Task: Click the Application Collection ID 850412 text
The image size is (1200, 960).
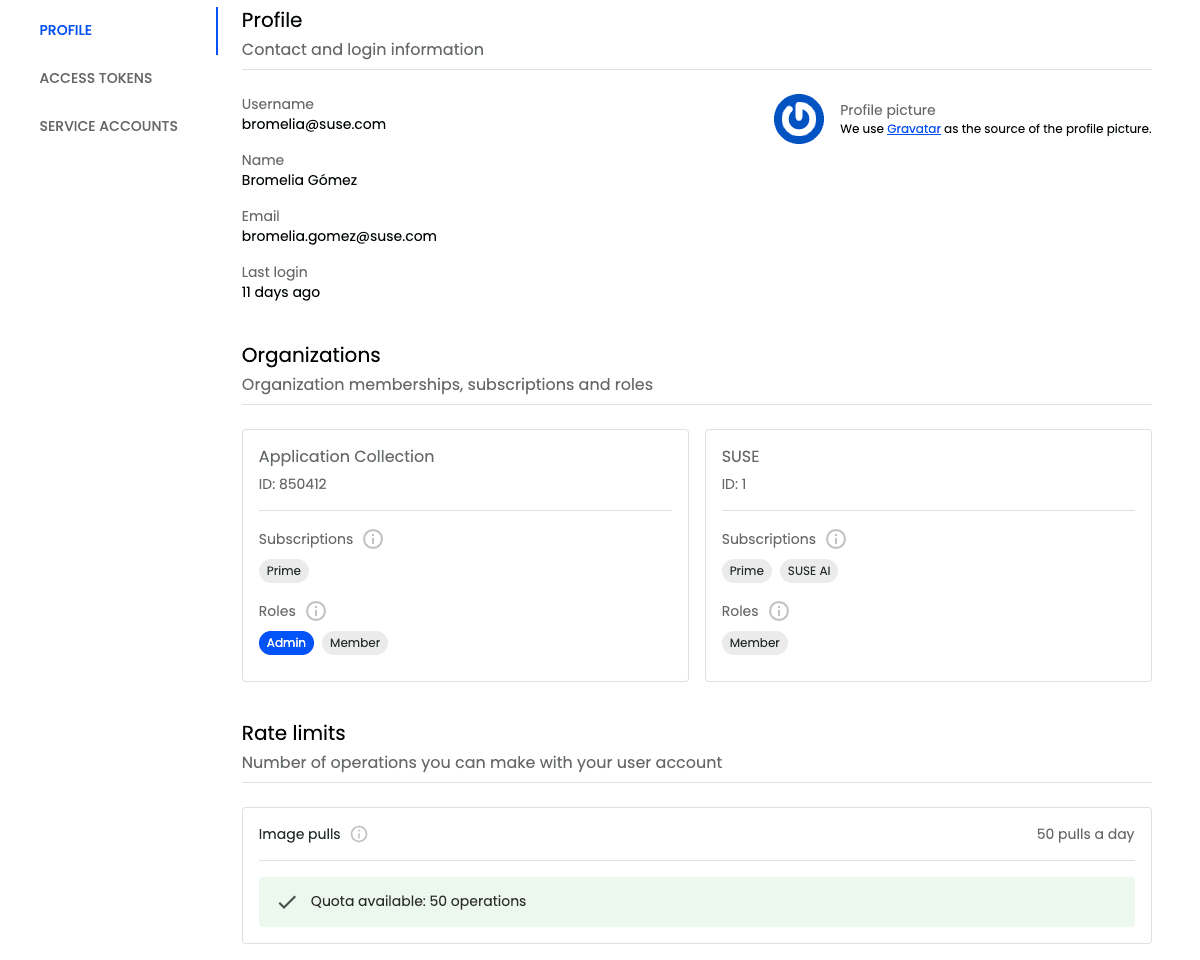Action: (x=293, y=484)
